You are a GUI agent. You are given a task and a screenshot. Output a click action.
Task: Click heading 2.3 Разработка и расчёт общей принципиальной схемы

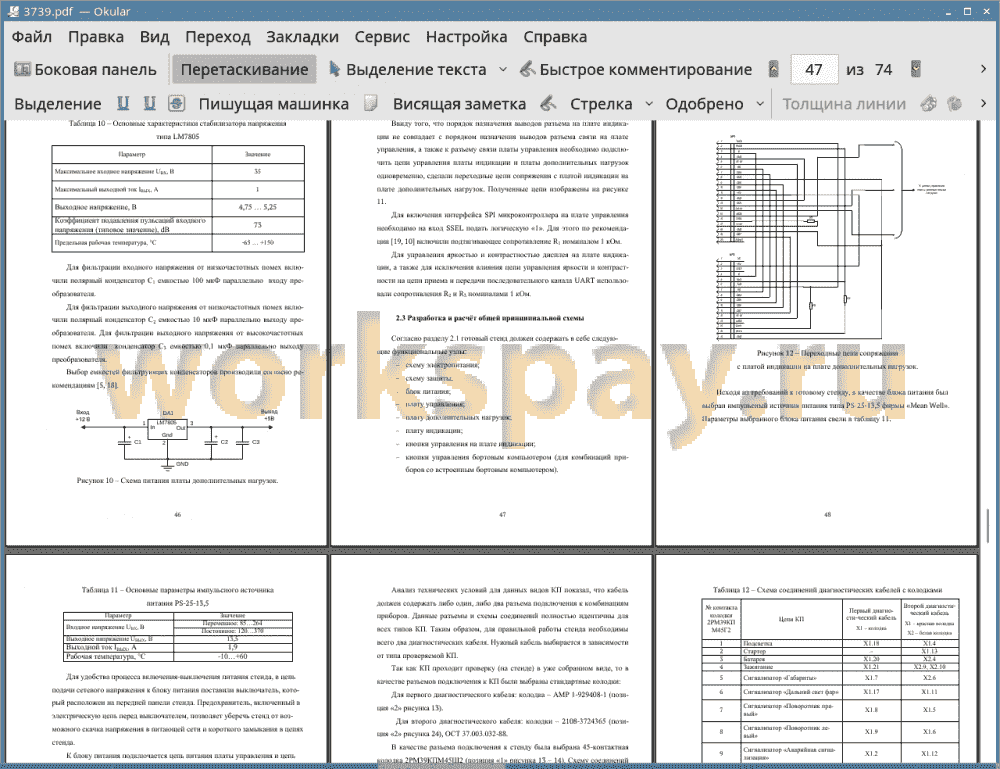click(490, 318)
